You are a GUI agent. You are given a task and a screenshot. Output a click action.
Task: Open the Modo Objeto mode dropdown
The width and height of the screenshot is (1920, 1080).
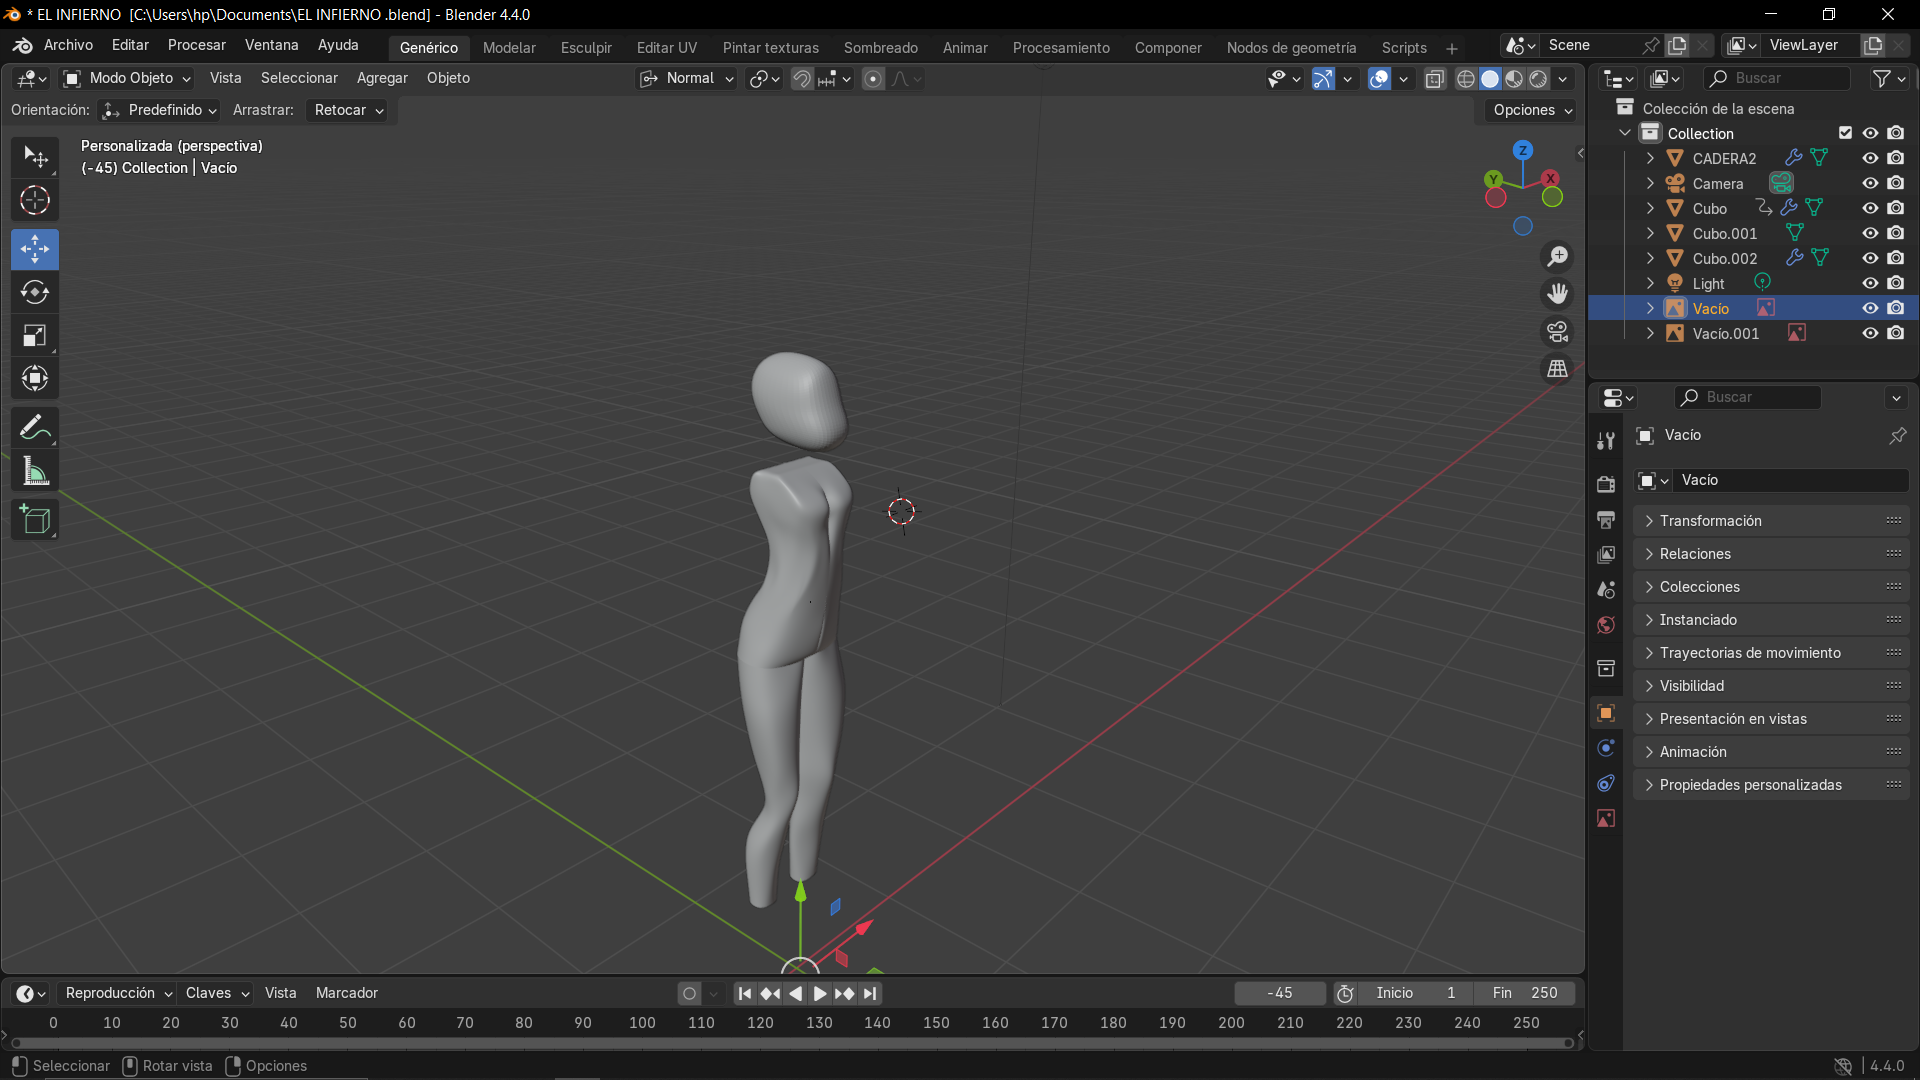click(126, 78)
